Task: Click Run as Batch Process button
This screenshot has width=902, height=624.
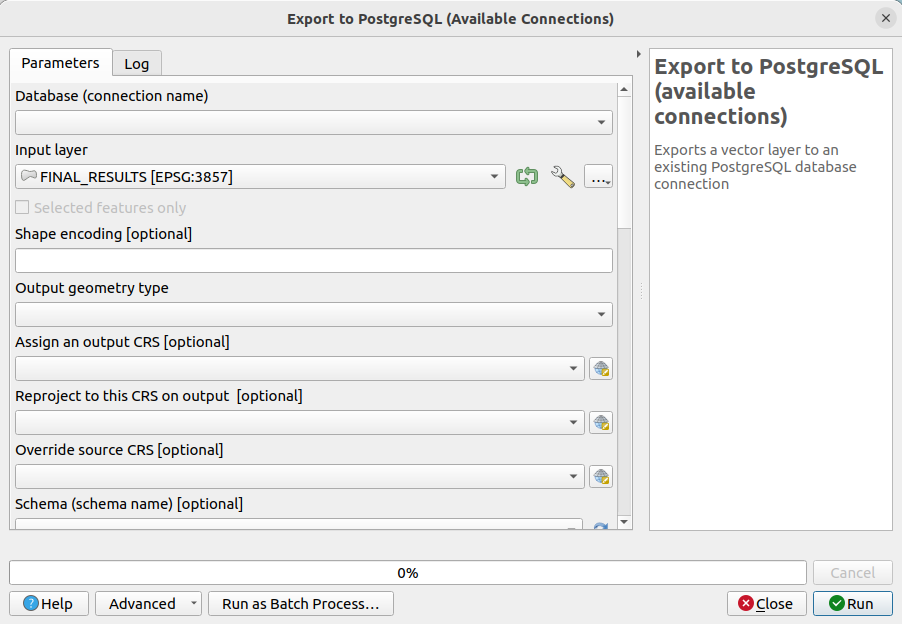Action: coord(299,603)
